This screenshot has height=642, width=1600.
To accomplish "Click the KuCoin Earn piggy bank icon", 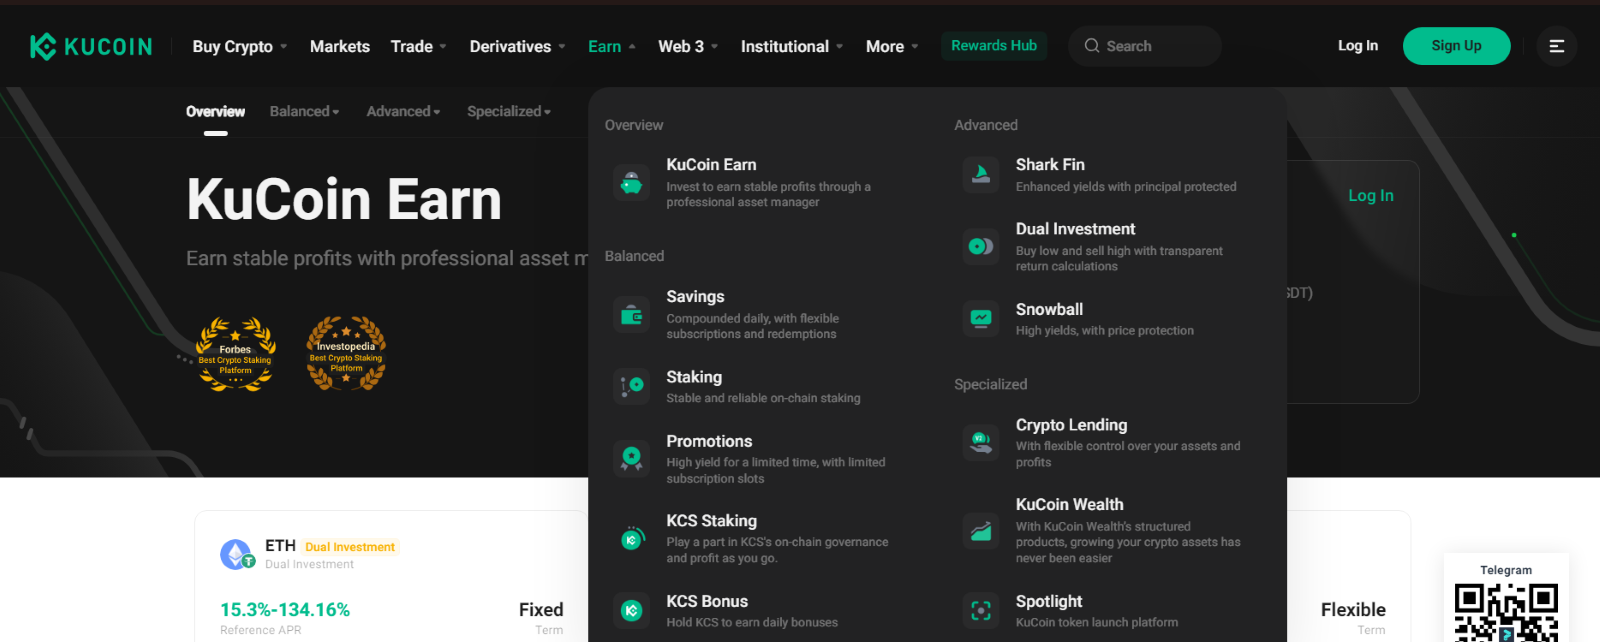I will click(x=631, y=183).
